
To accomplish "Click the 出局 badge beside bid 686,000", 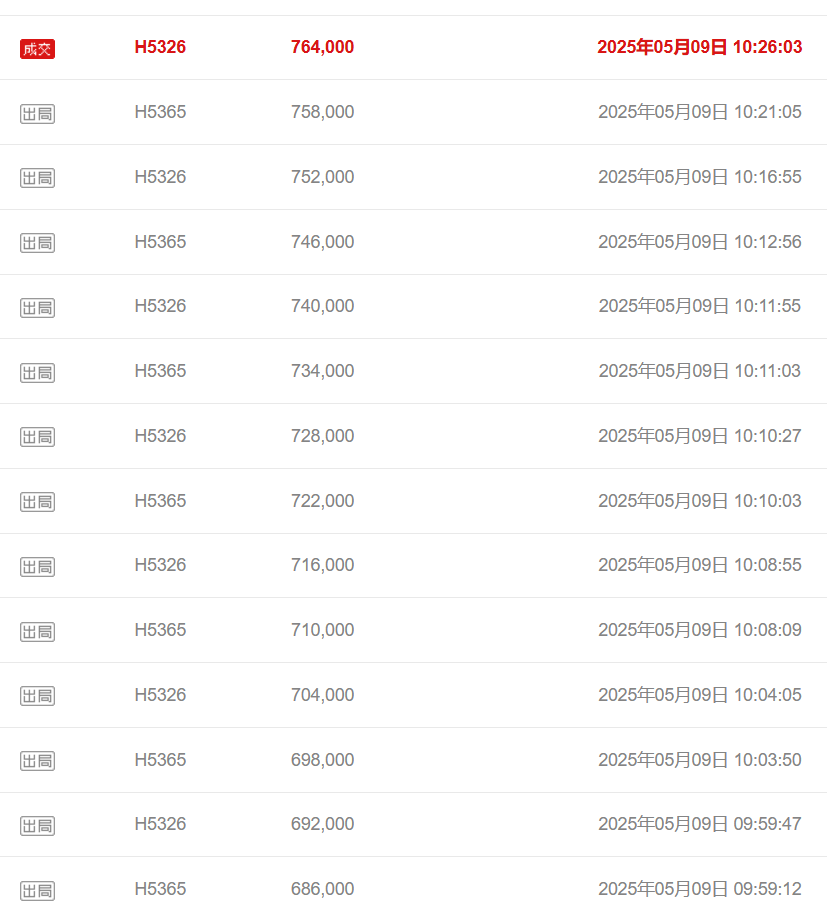I will (x=38, y=891).
